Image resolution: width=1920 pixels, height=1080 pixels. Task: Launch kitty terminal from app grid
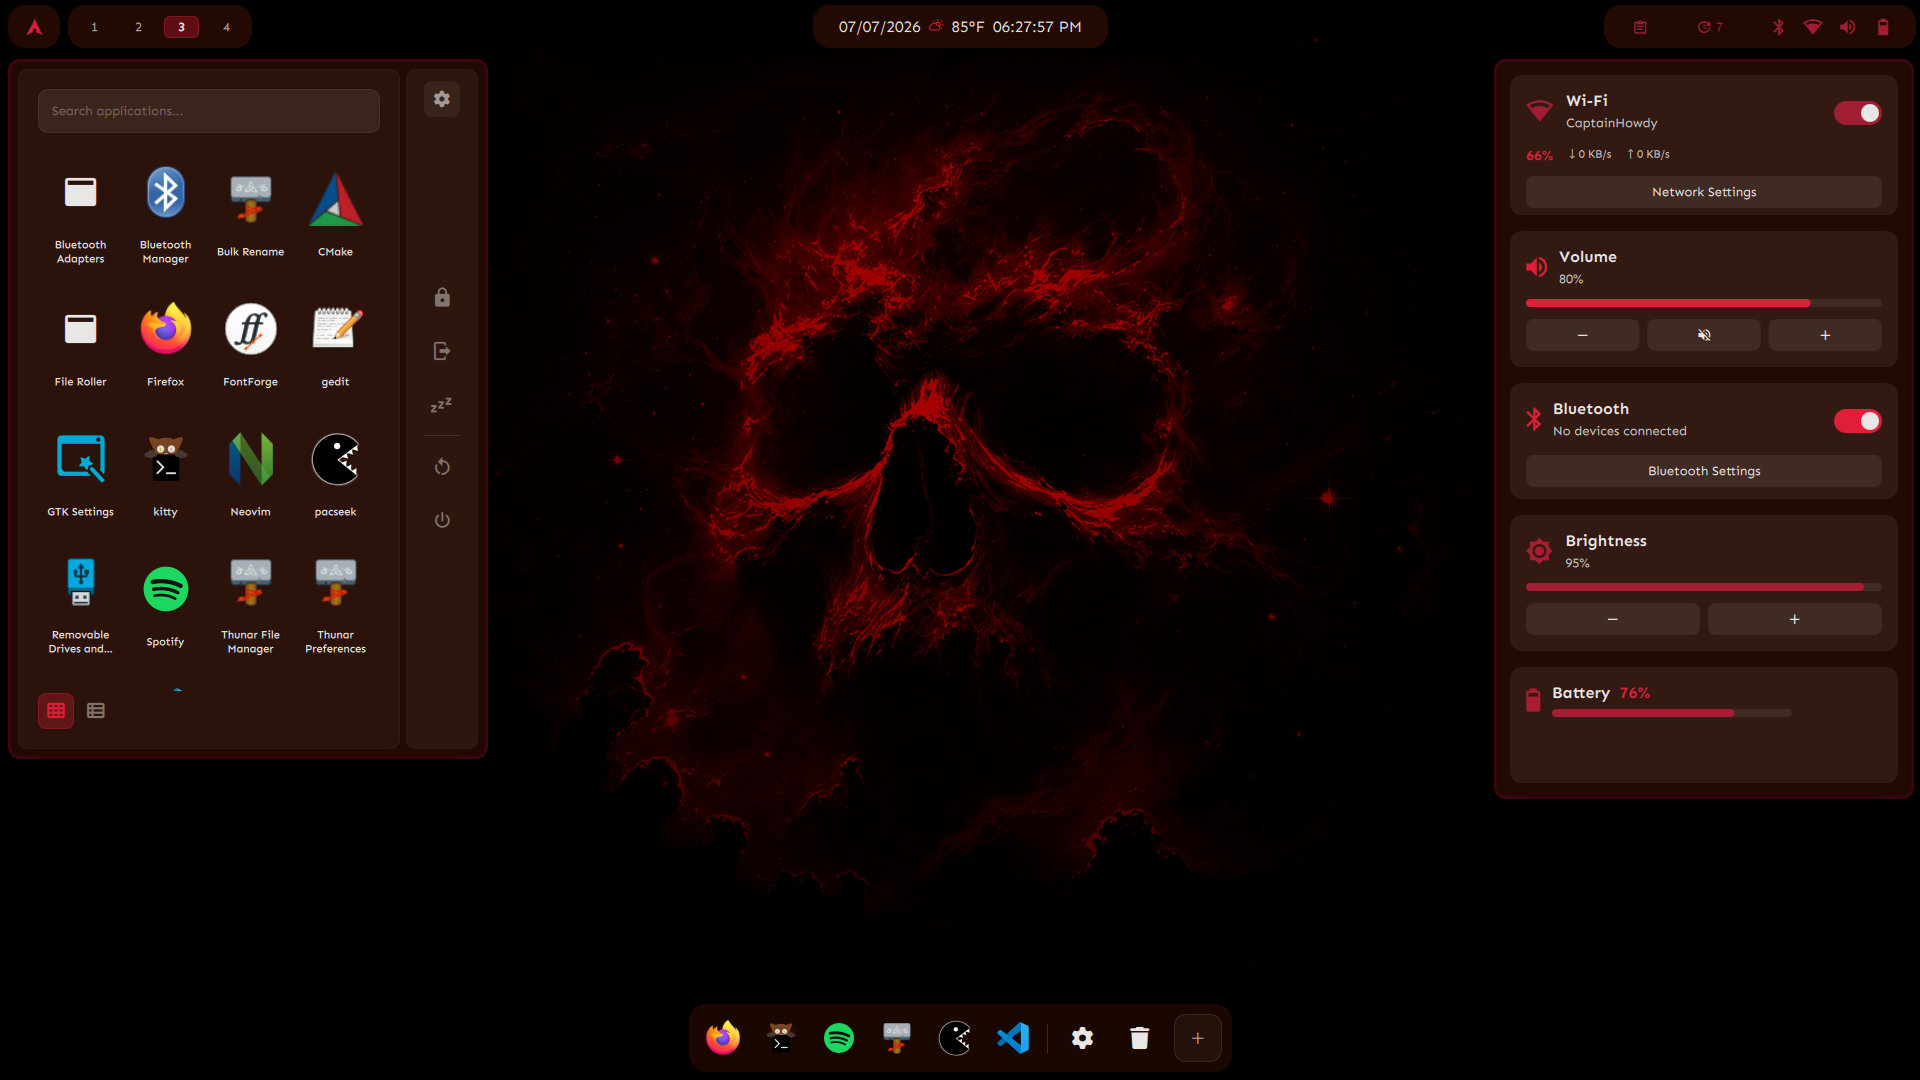pyautogui.click(x=165, y=475)
